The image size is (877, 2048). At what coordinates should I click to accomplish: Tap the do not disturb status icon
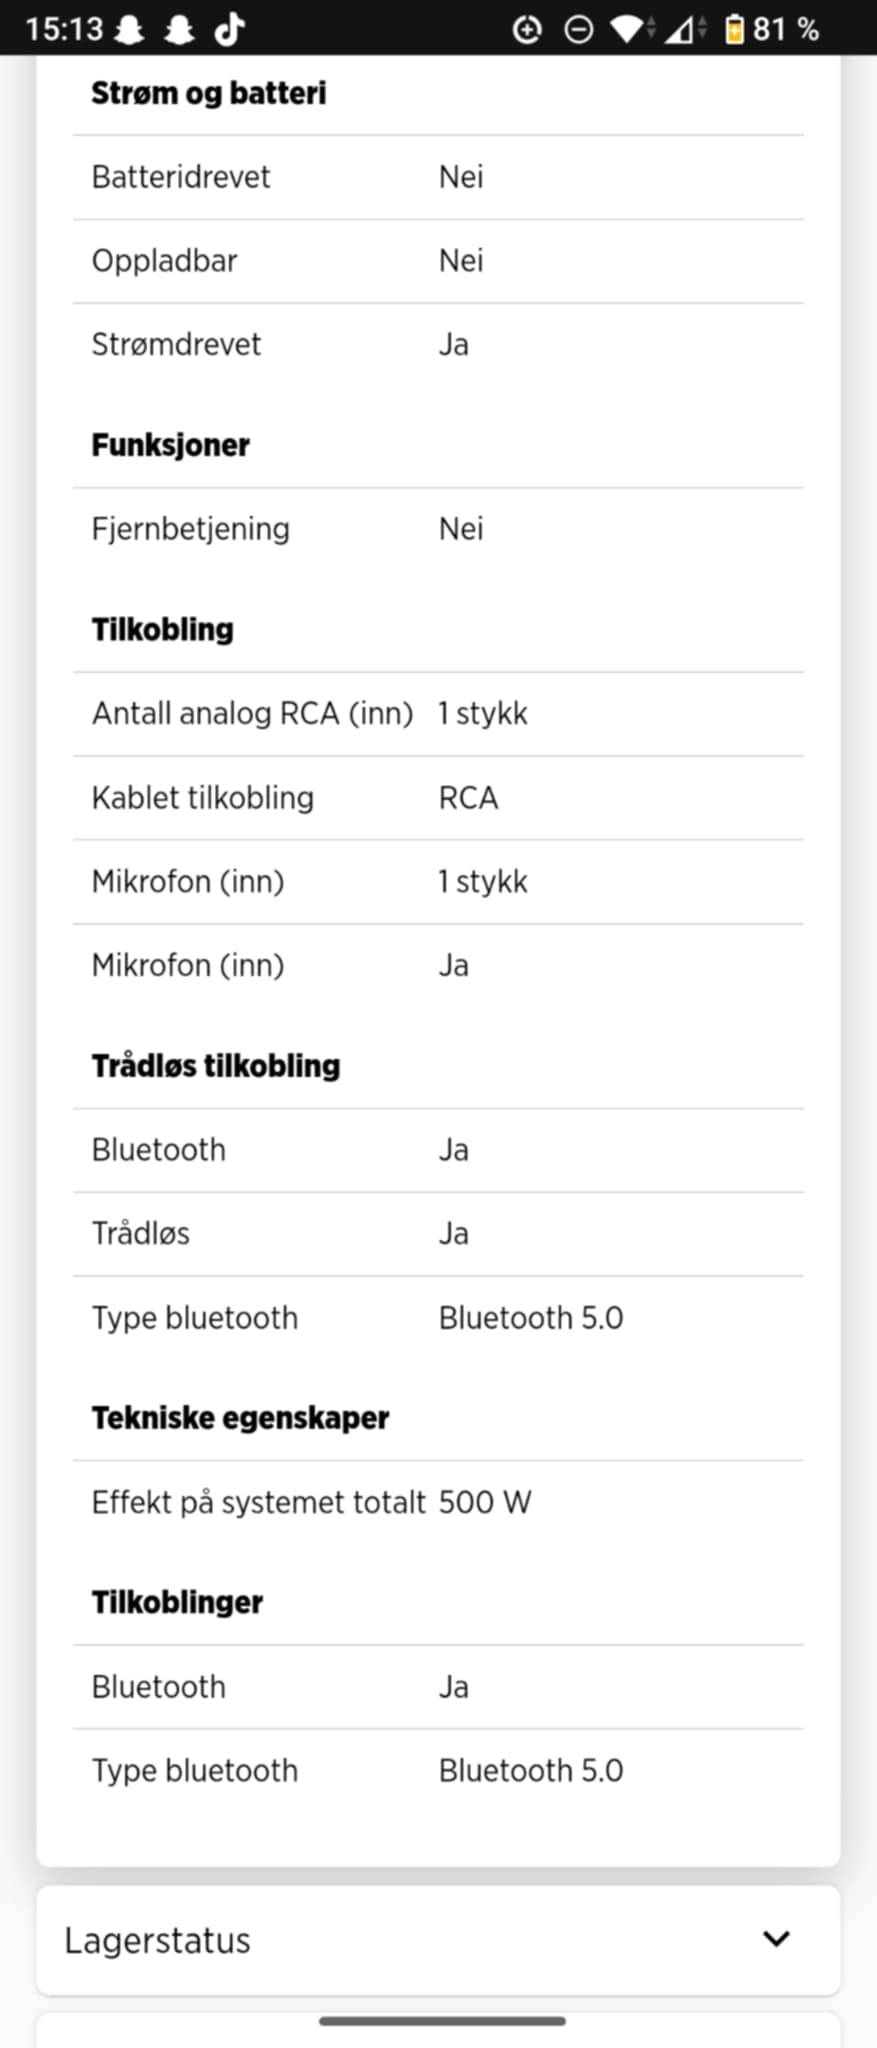pyautogui.click(x=578, y=29)
